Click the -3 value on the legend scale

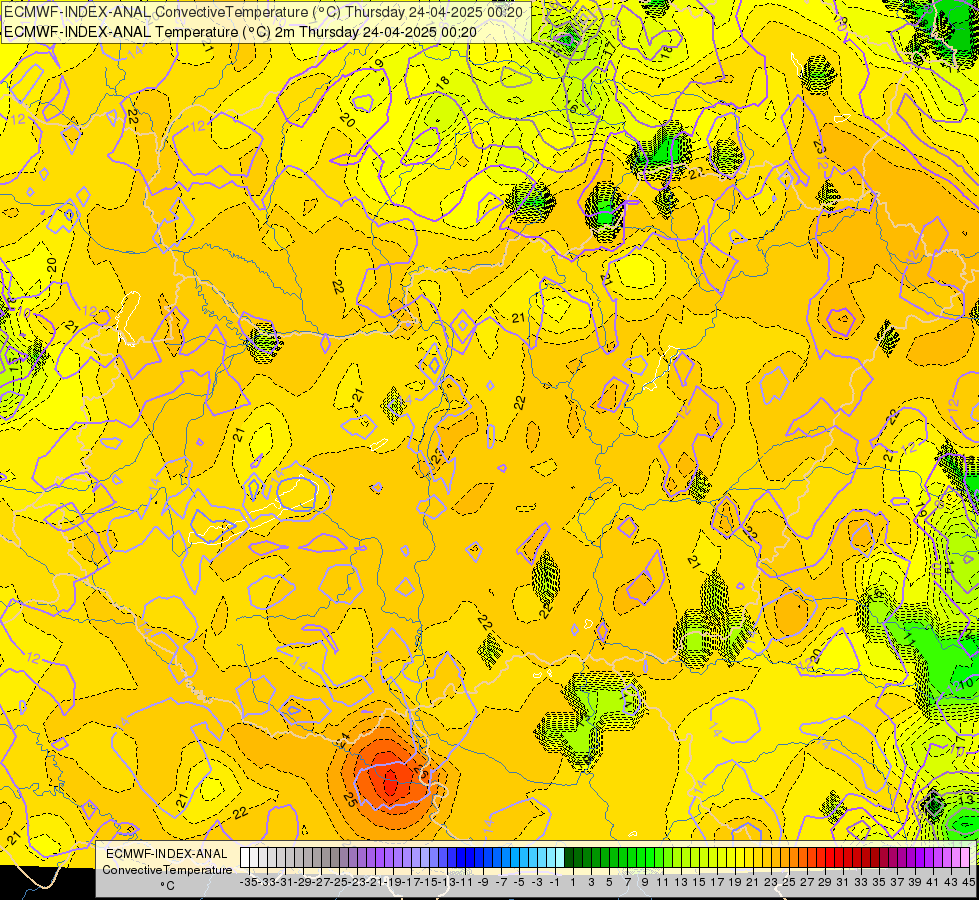[x=537, y=882]
